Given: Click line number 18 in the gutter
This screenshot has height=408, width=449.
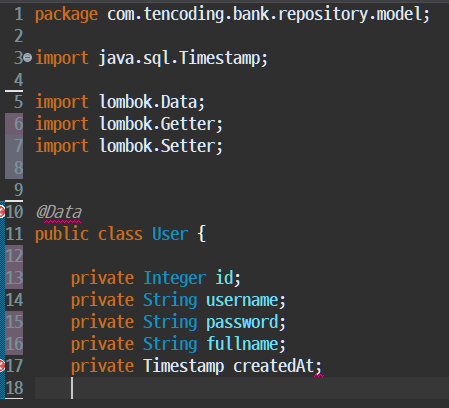Looking at the screenshot, I should 14,388.
